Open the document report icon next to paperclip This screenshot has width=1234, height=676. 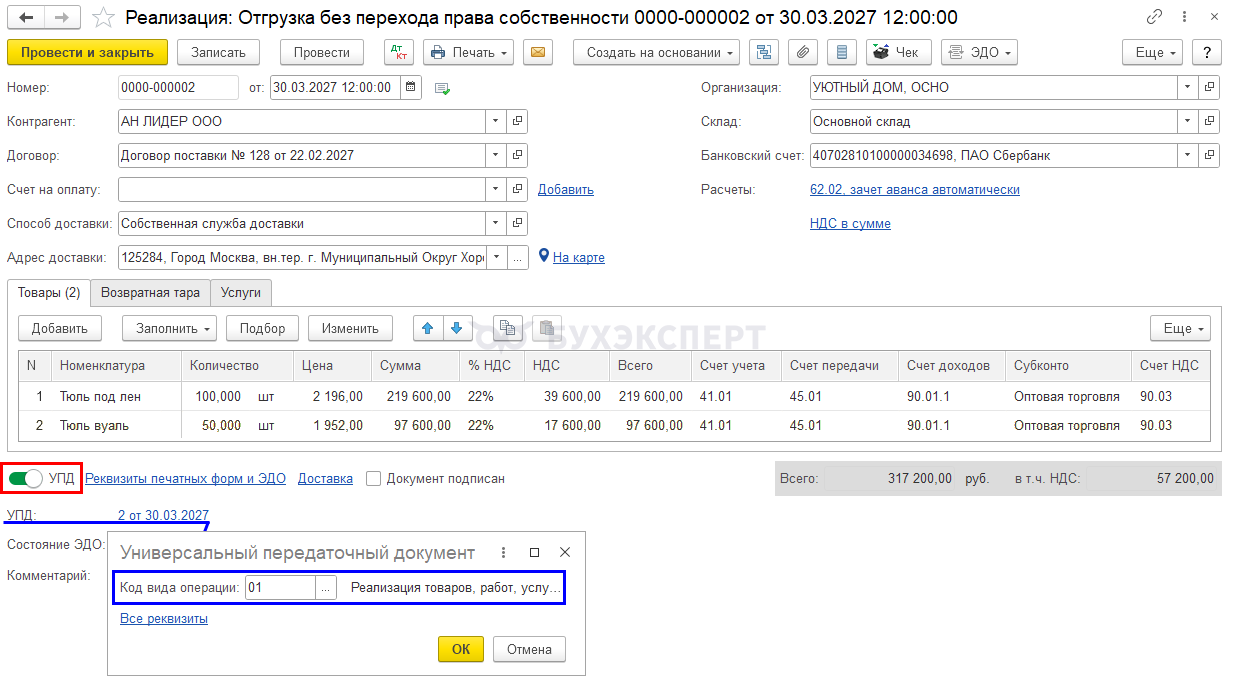click(x=841, y=52)
